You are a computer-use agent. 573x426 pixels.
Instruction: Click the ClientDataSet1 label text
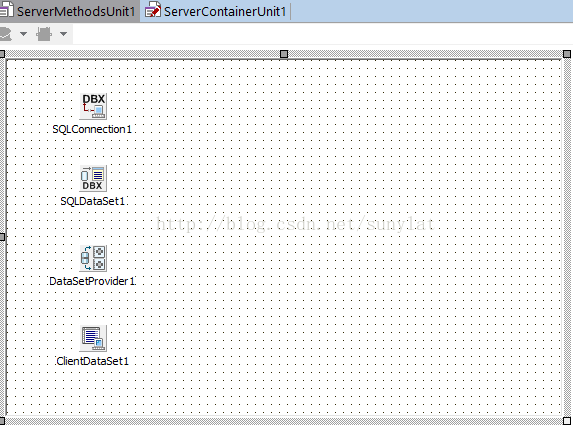[93, 361]
